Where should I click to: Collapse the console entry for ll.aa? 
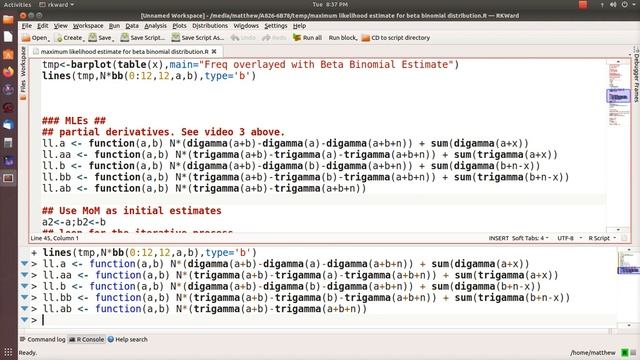[24, 275]
